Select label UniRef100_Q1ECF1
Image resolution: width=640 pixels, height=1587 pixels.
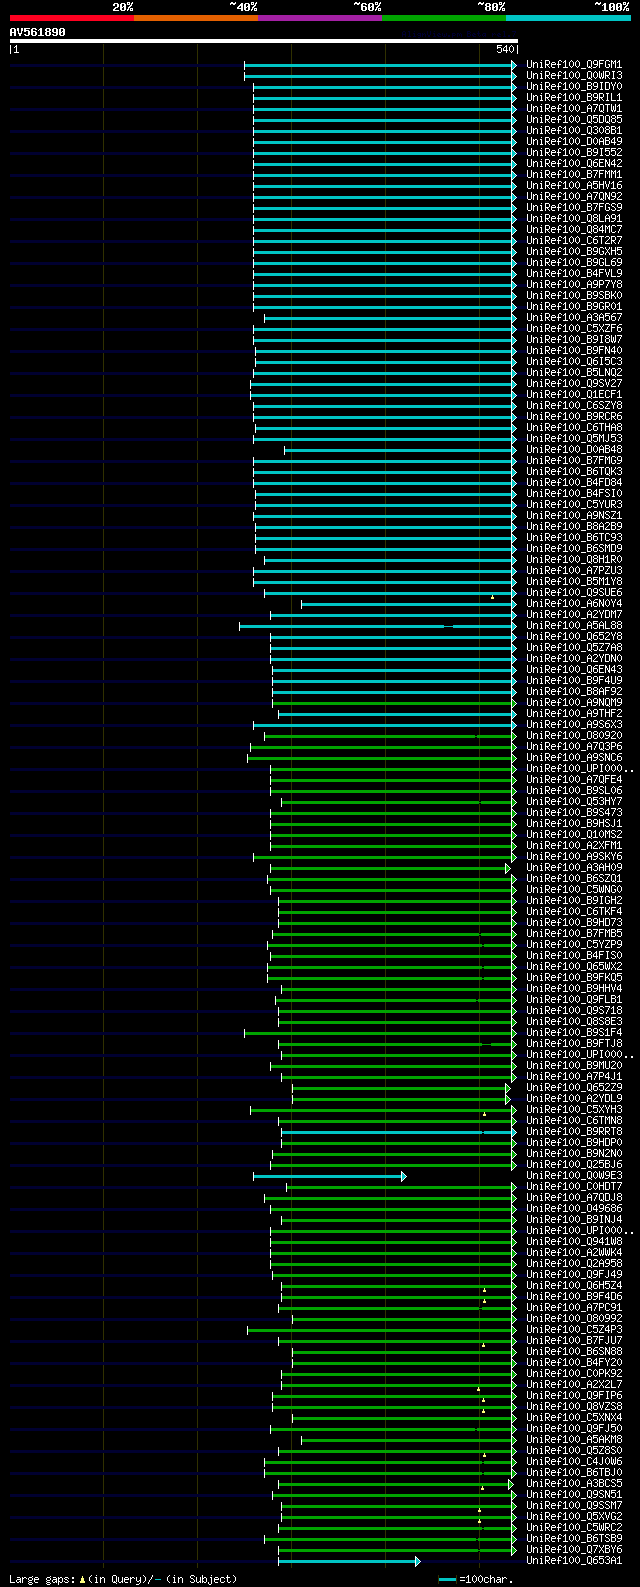pyautogui.click(x=574, y=395)
